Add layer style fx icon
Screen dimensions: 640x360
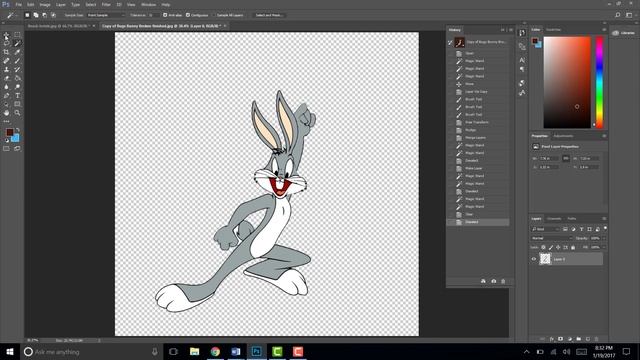pyautogui.click(x=551, y=339)
